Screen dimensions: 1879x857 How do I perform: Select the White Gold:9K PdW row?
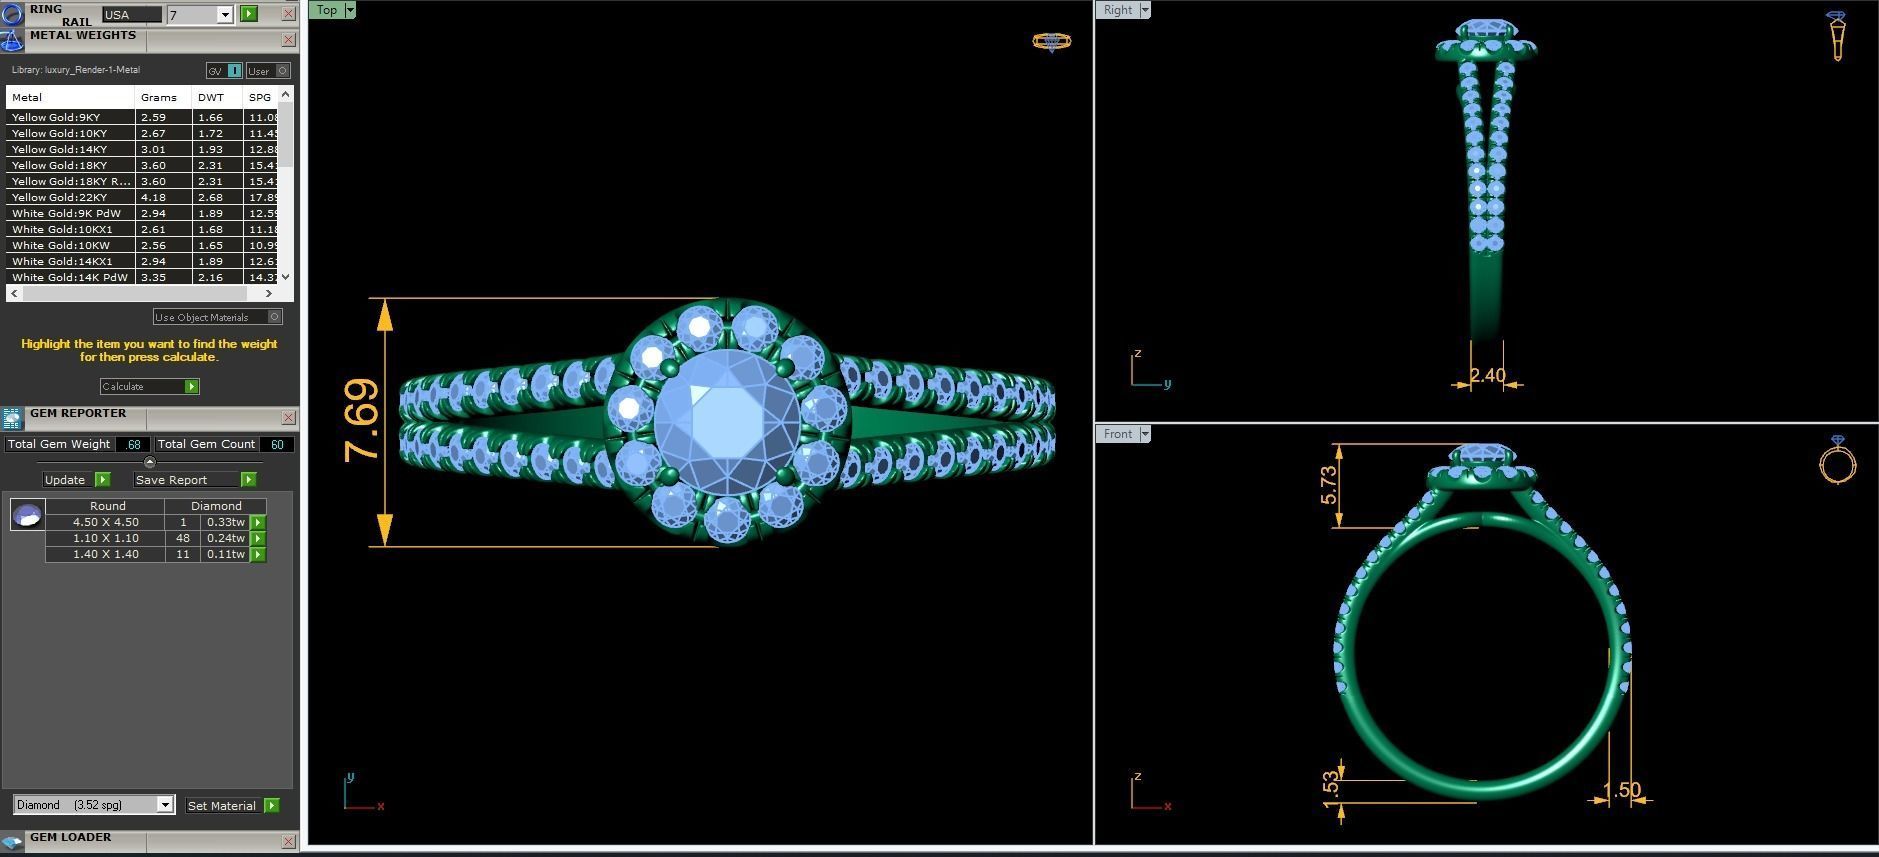(x=143, y=213)
